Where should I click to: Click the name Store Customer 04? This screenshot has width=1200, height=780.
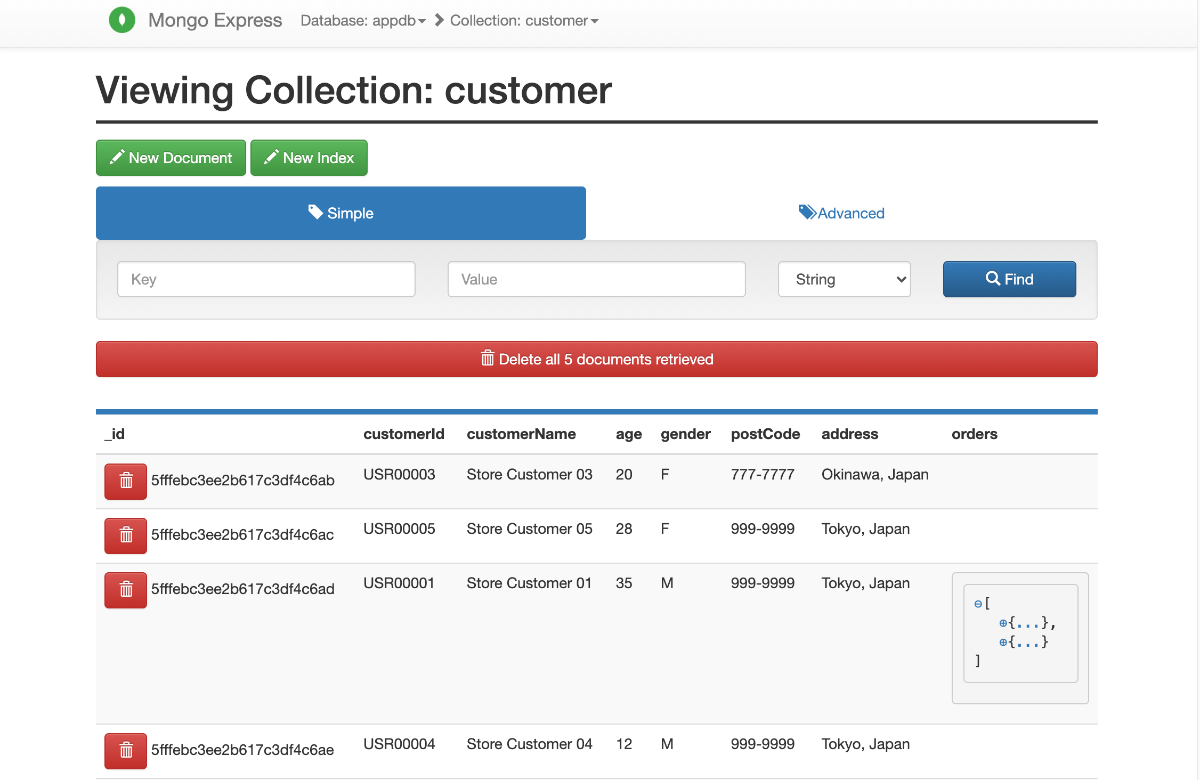click(x=530, y=743)
